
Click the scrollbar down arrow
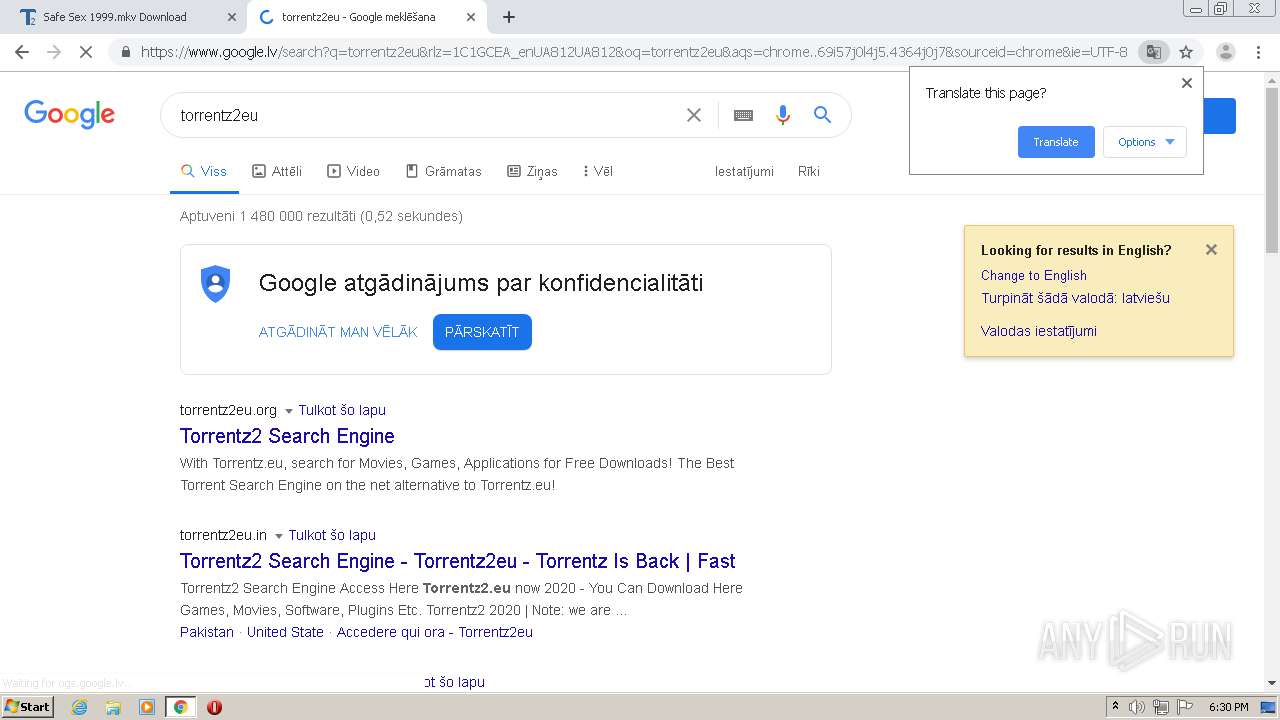(x=1272, y=683)
